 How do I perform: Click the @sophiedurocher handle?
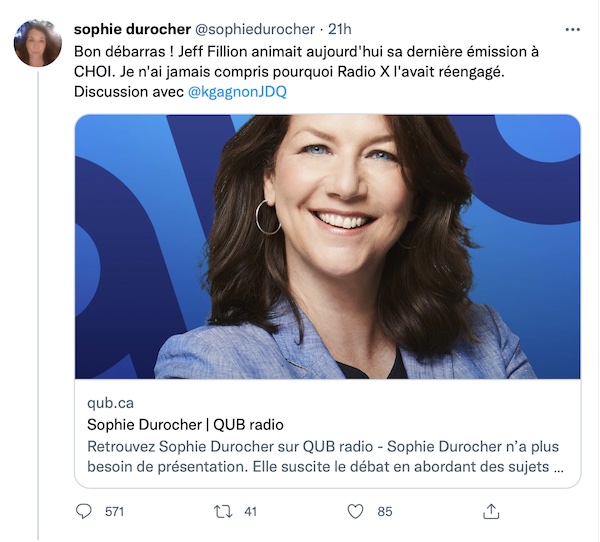(x=255, y=29)
